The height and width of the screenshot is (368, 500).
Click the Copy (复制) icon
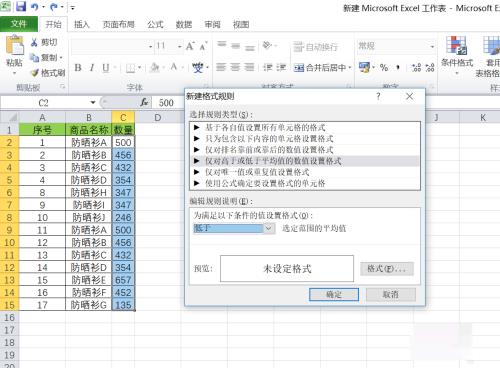34,57
